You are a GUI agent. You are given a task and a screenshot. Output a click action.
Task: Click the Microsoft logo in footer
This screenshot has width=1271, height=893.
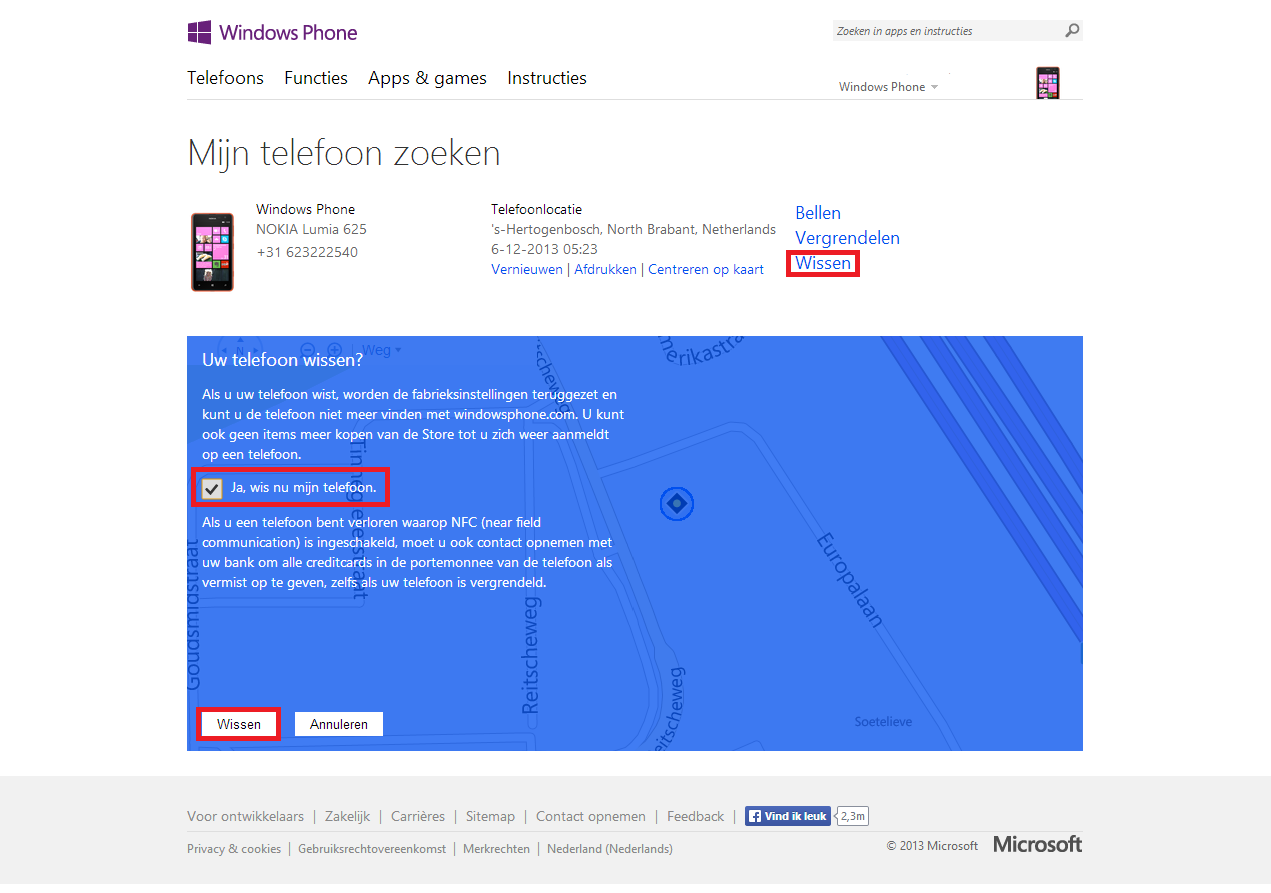[x=1037, y=844]
